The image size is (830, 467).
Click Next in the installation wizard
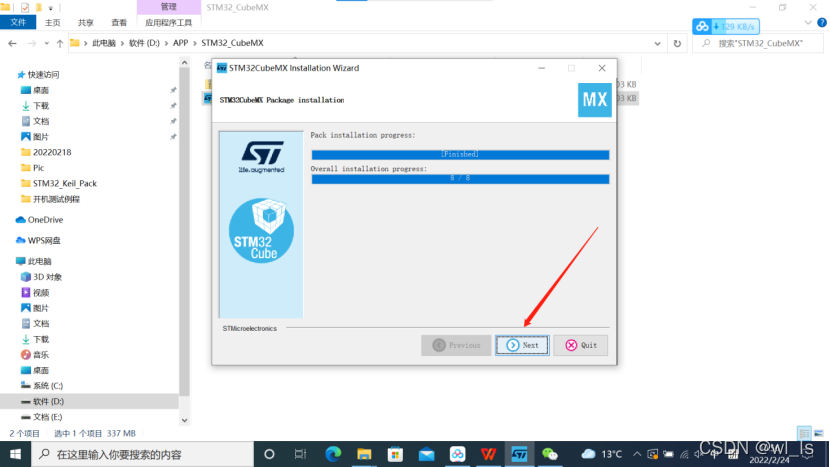click(522, 345)
